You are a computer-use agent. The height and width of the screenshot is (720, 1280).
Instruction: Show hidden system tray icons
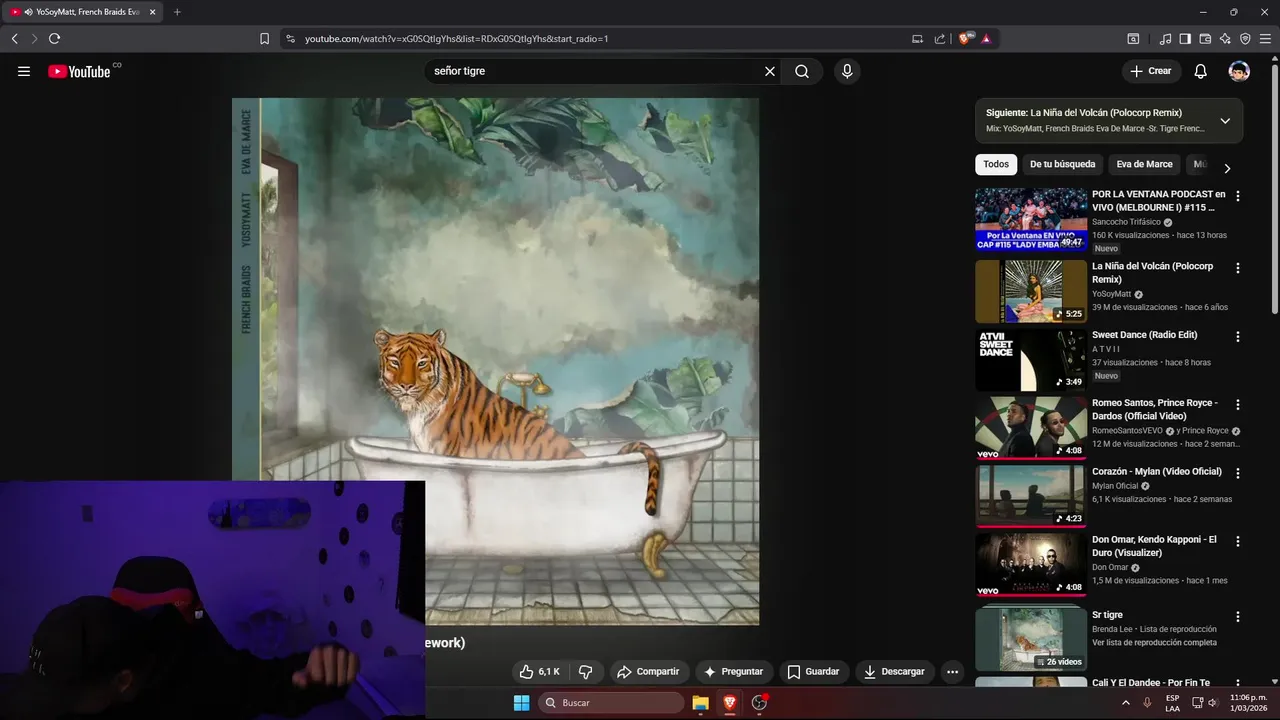1126,703
